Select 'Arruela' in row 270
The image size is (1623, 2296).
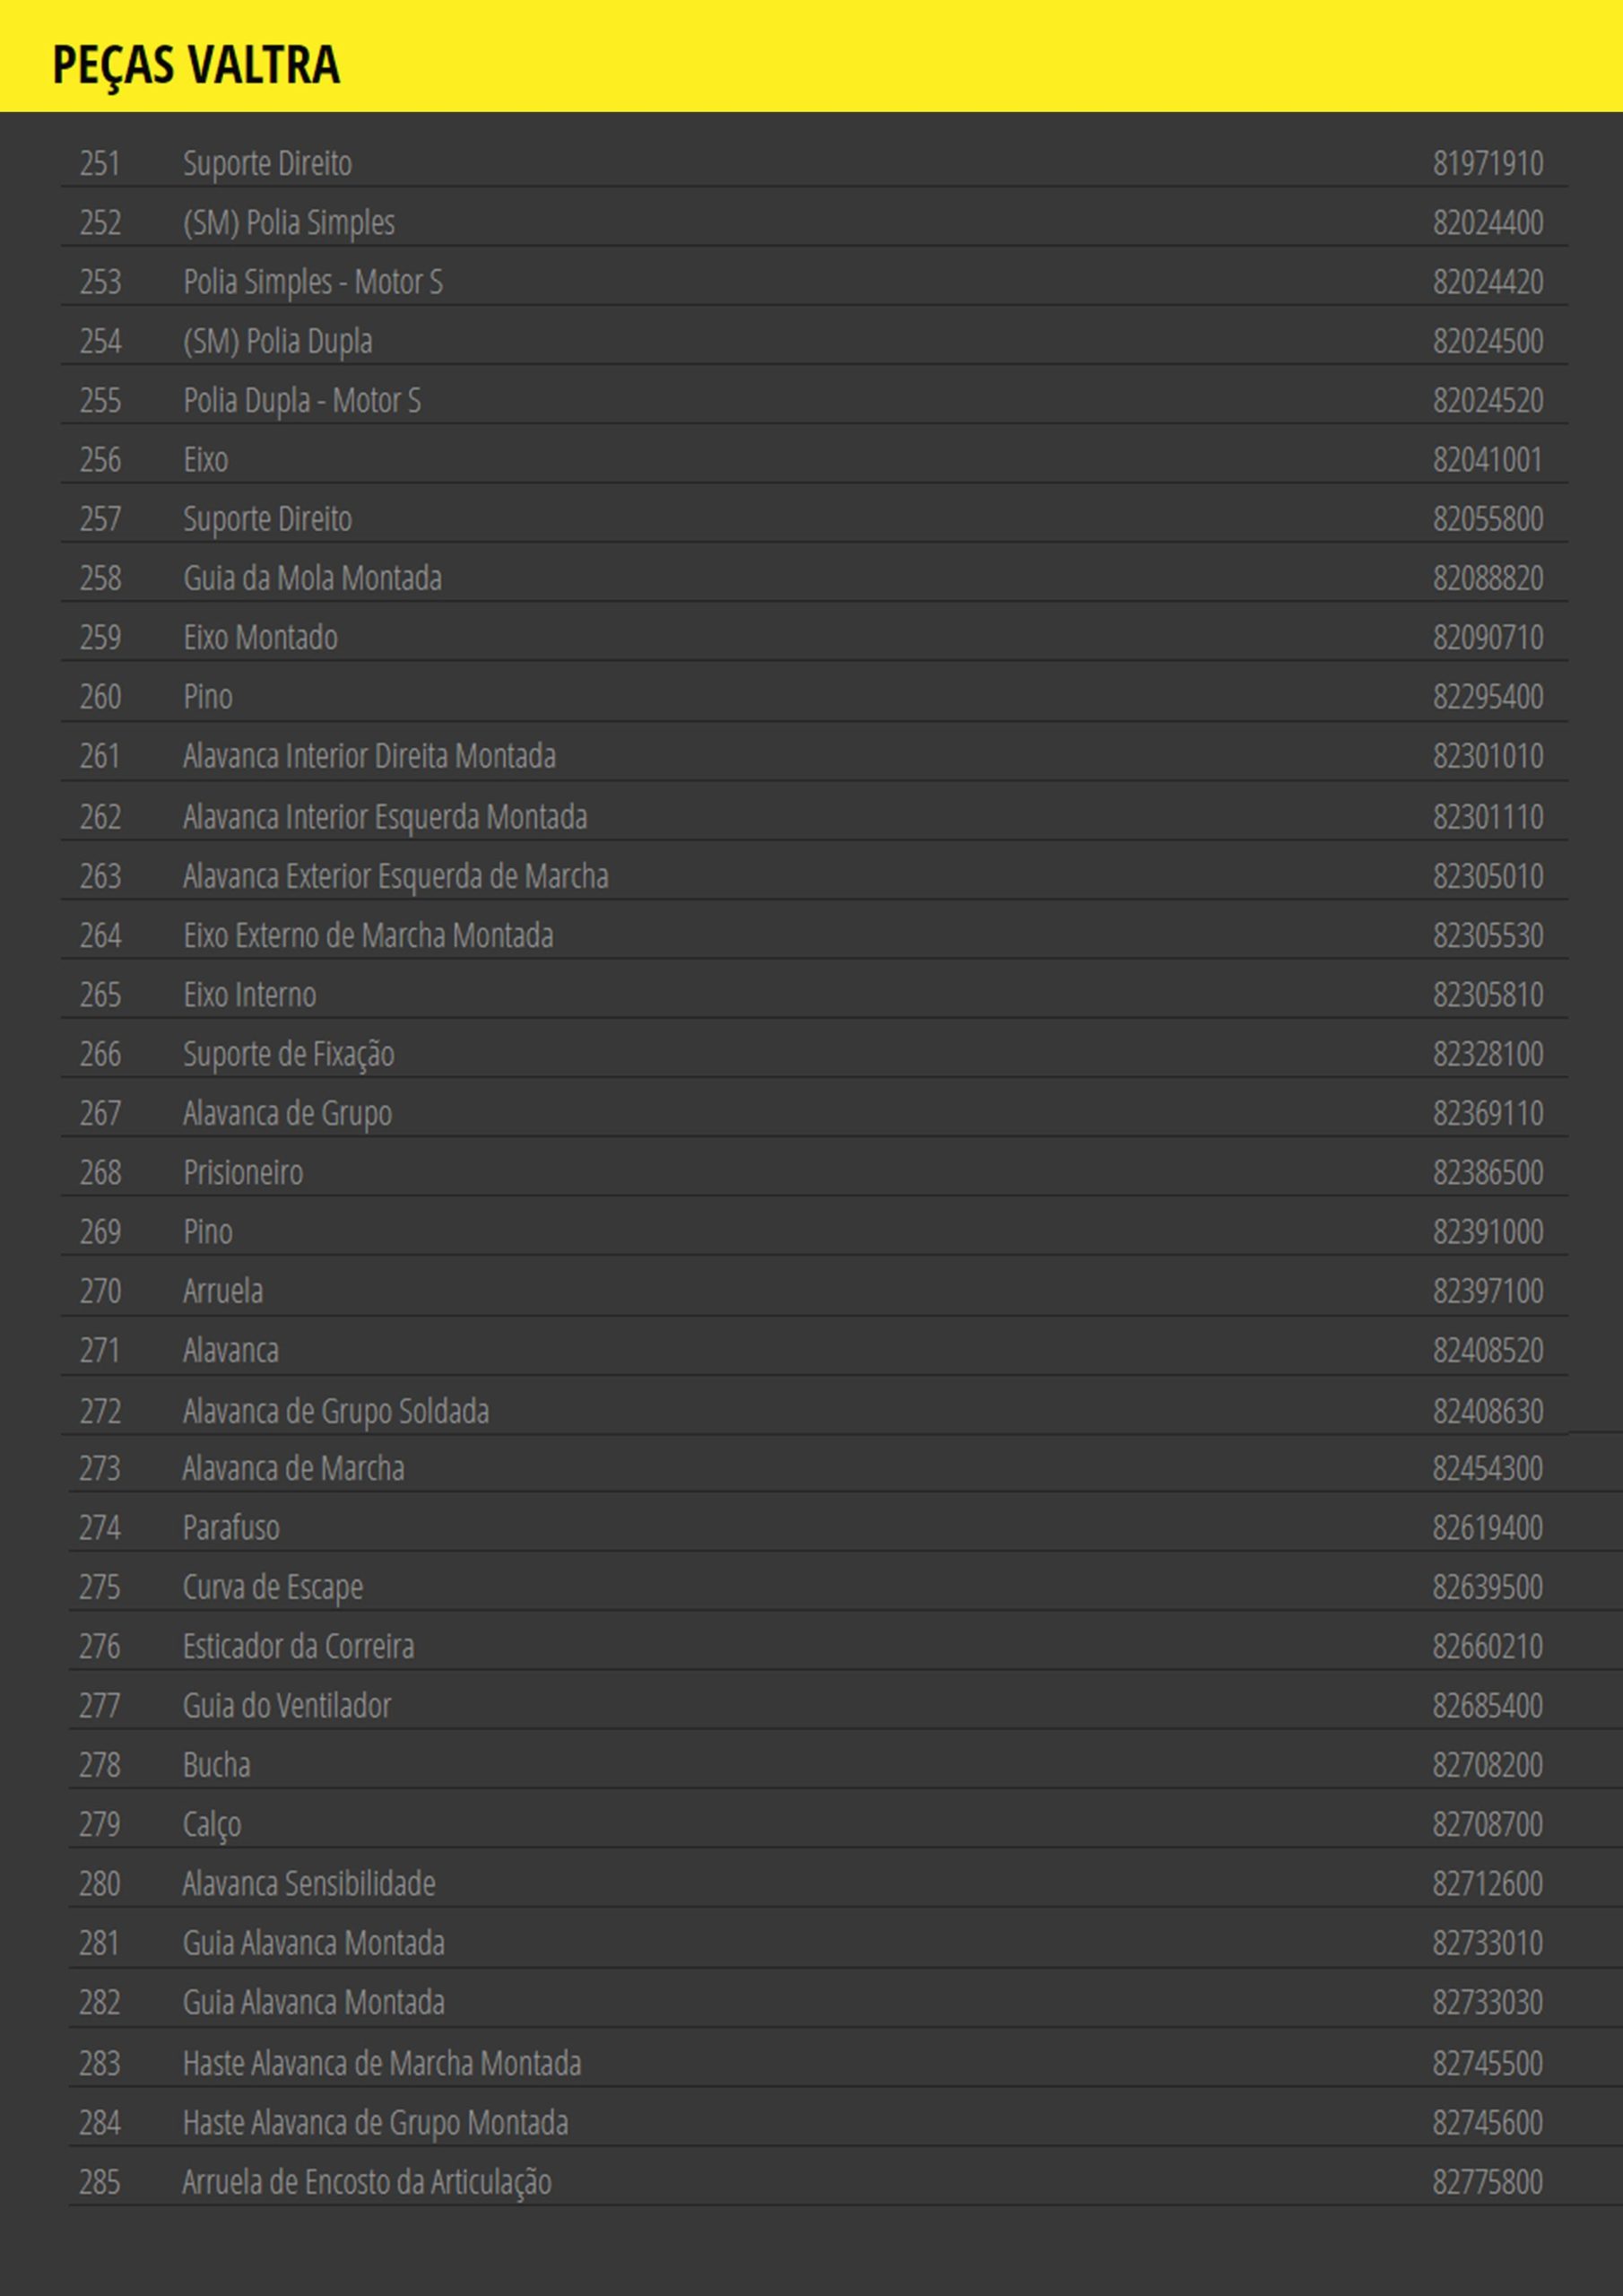(223, 1292)
